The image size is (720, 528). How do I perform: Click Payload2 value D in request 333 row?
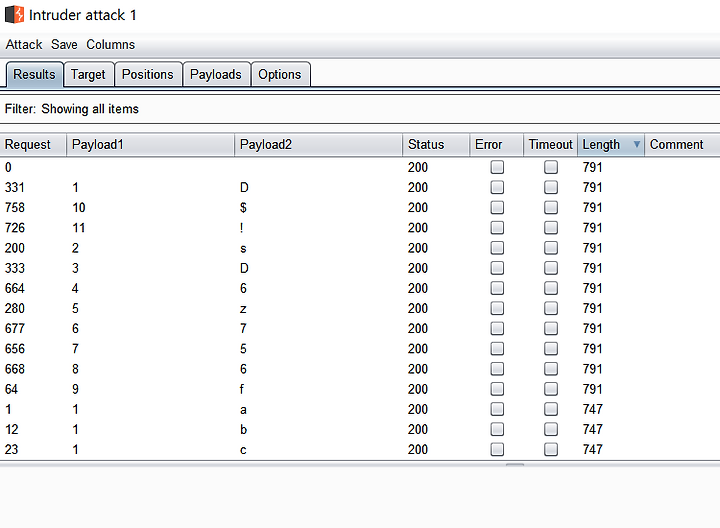[x=244, y=269]
